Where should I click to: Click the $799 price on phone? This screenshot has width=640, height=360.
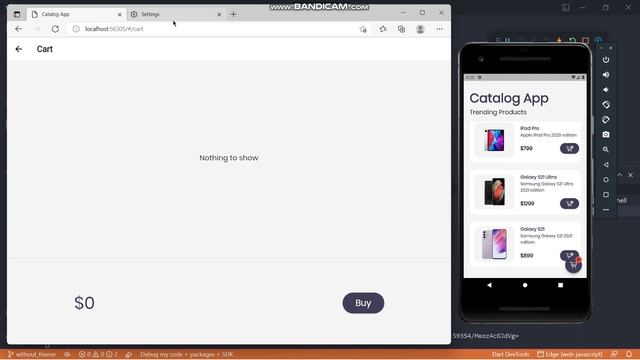pos(526,149)
